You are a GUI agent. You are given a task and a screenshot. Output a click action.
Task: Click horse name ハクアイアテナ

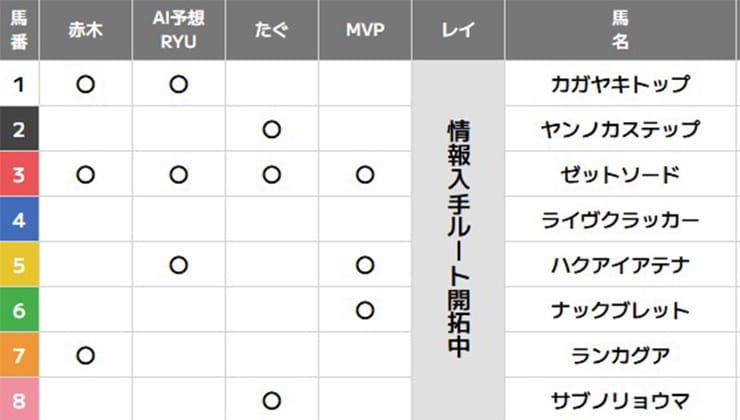click(620, 265)
